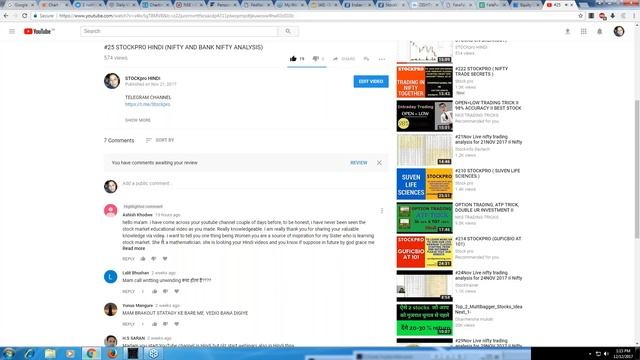The height and width of the screenshot is (360, 640).
Task: Share the video
Action: point(344,59)
